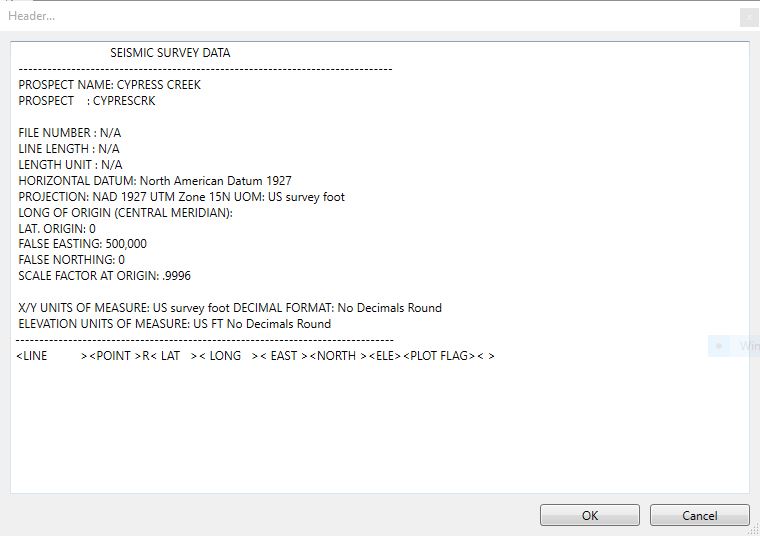The width and height of the screenshot is (760, 536).
Task: Click the PLOT FLAG column header text
Action: pos(440,356)
